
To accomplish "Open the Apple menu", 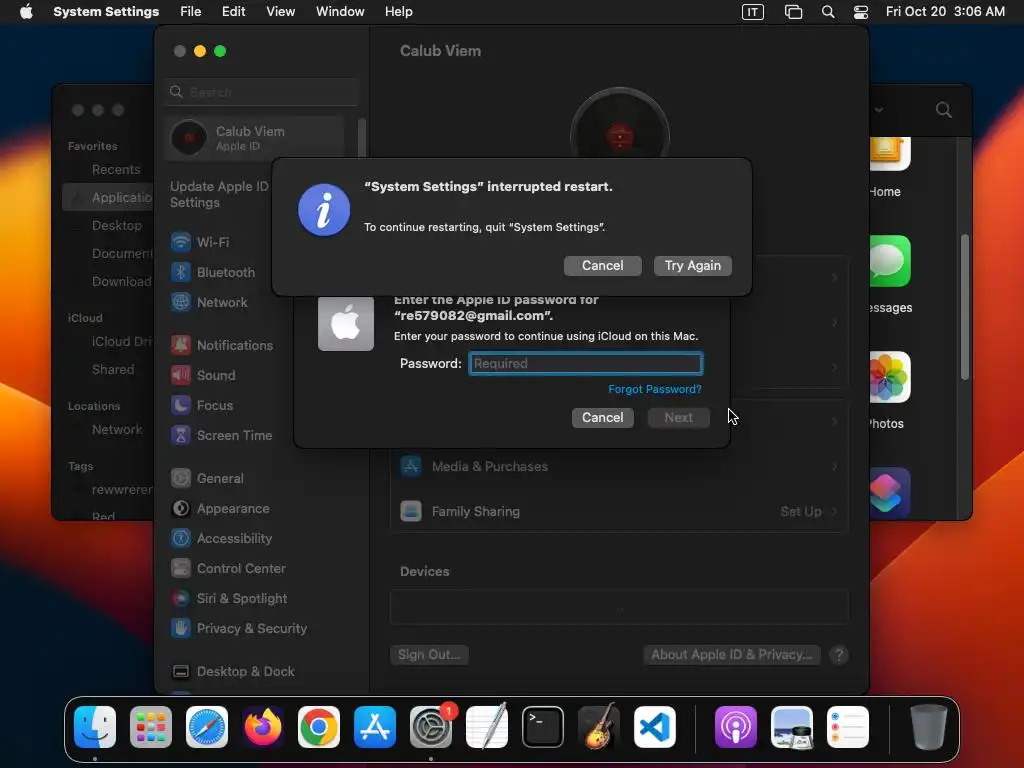I will click(26, 12).
